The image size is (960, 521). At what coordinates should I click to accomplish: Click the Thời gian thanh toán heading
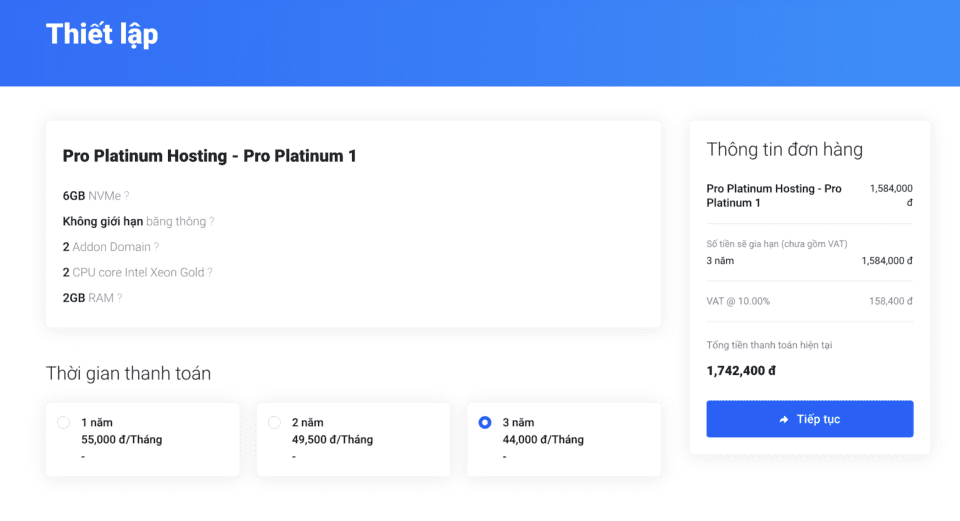click(128, 374)
